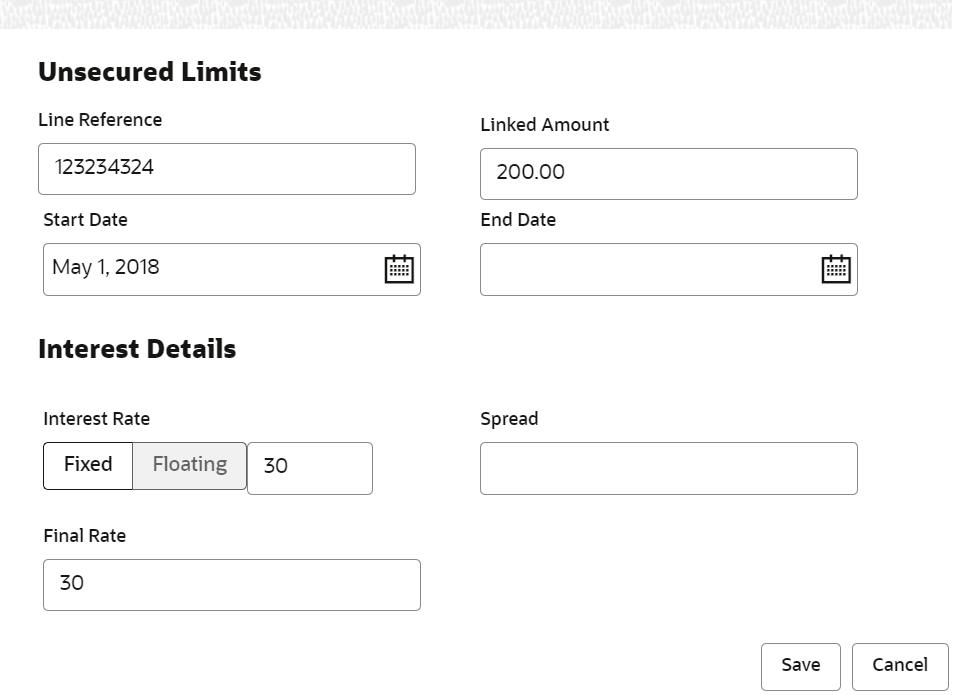
Task: Click the Line Reference label
Action: 100,120
